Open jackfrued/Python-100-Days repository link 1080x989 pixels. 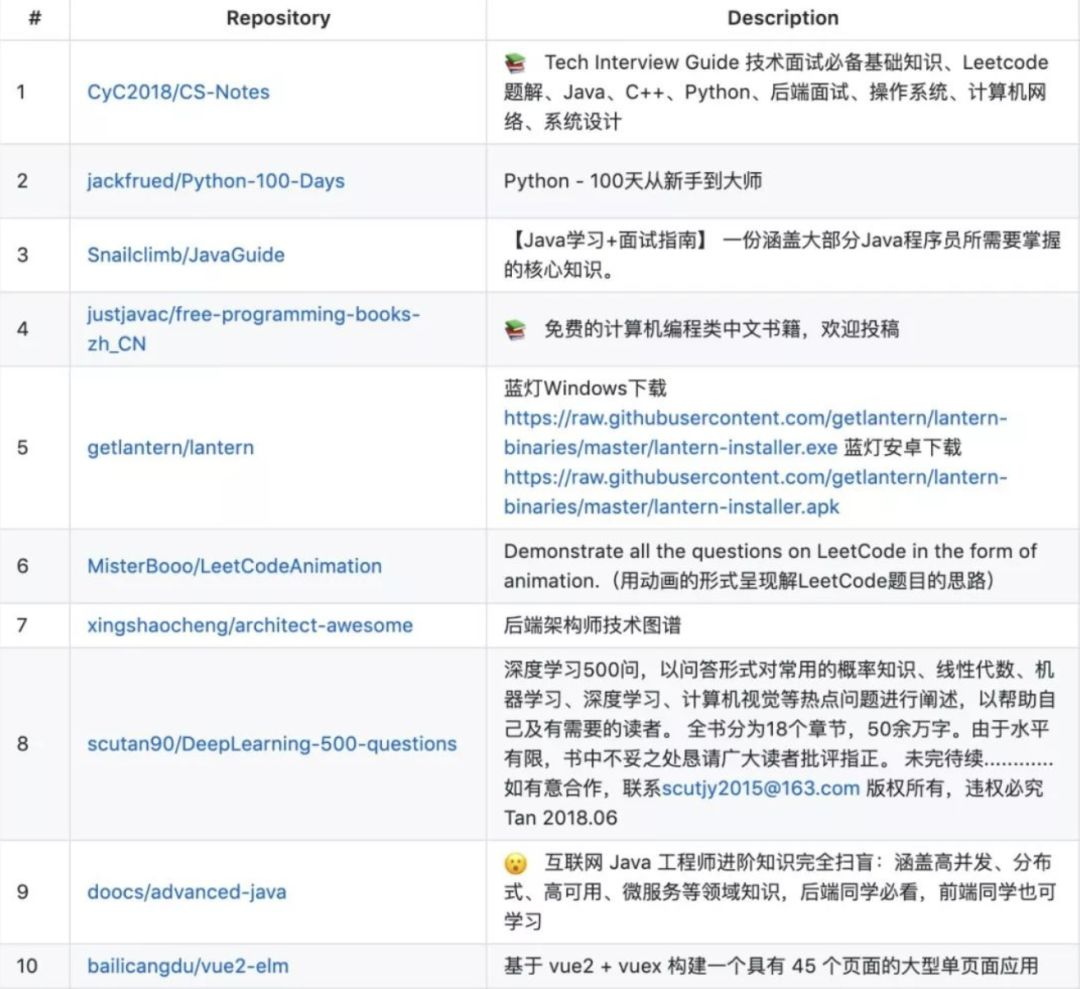pyautogui.click(x=216, y=180)
